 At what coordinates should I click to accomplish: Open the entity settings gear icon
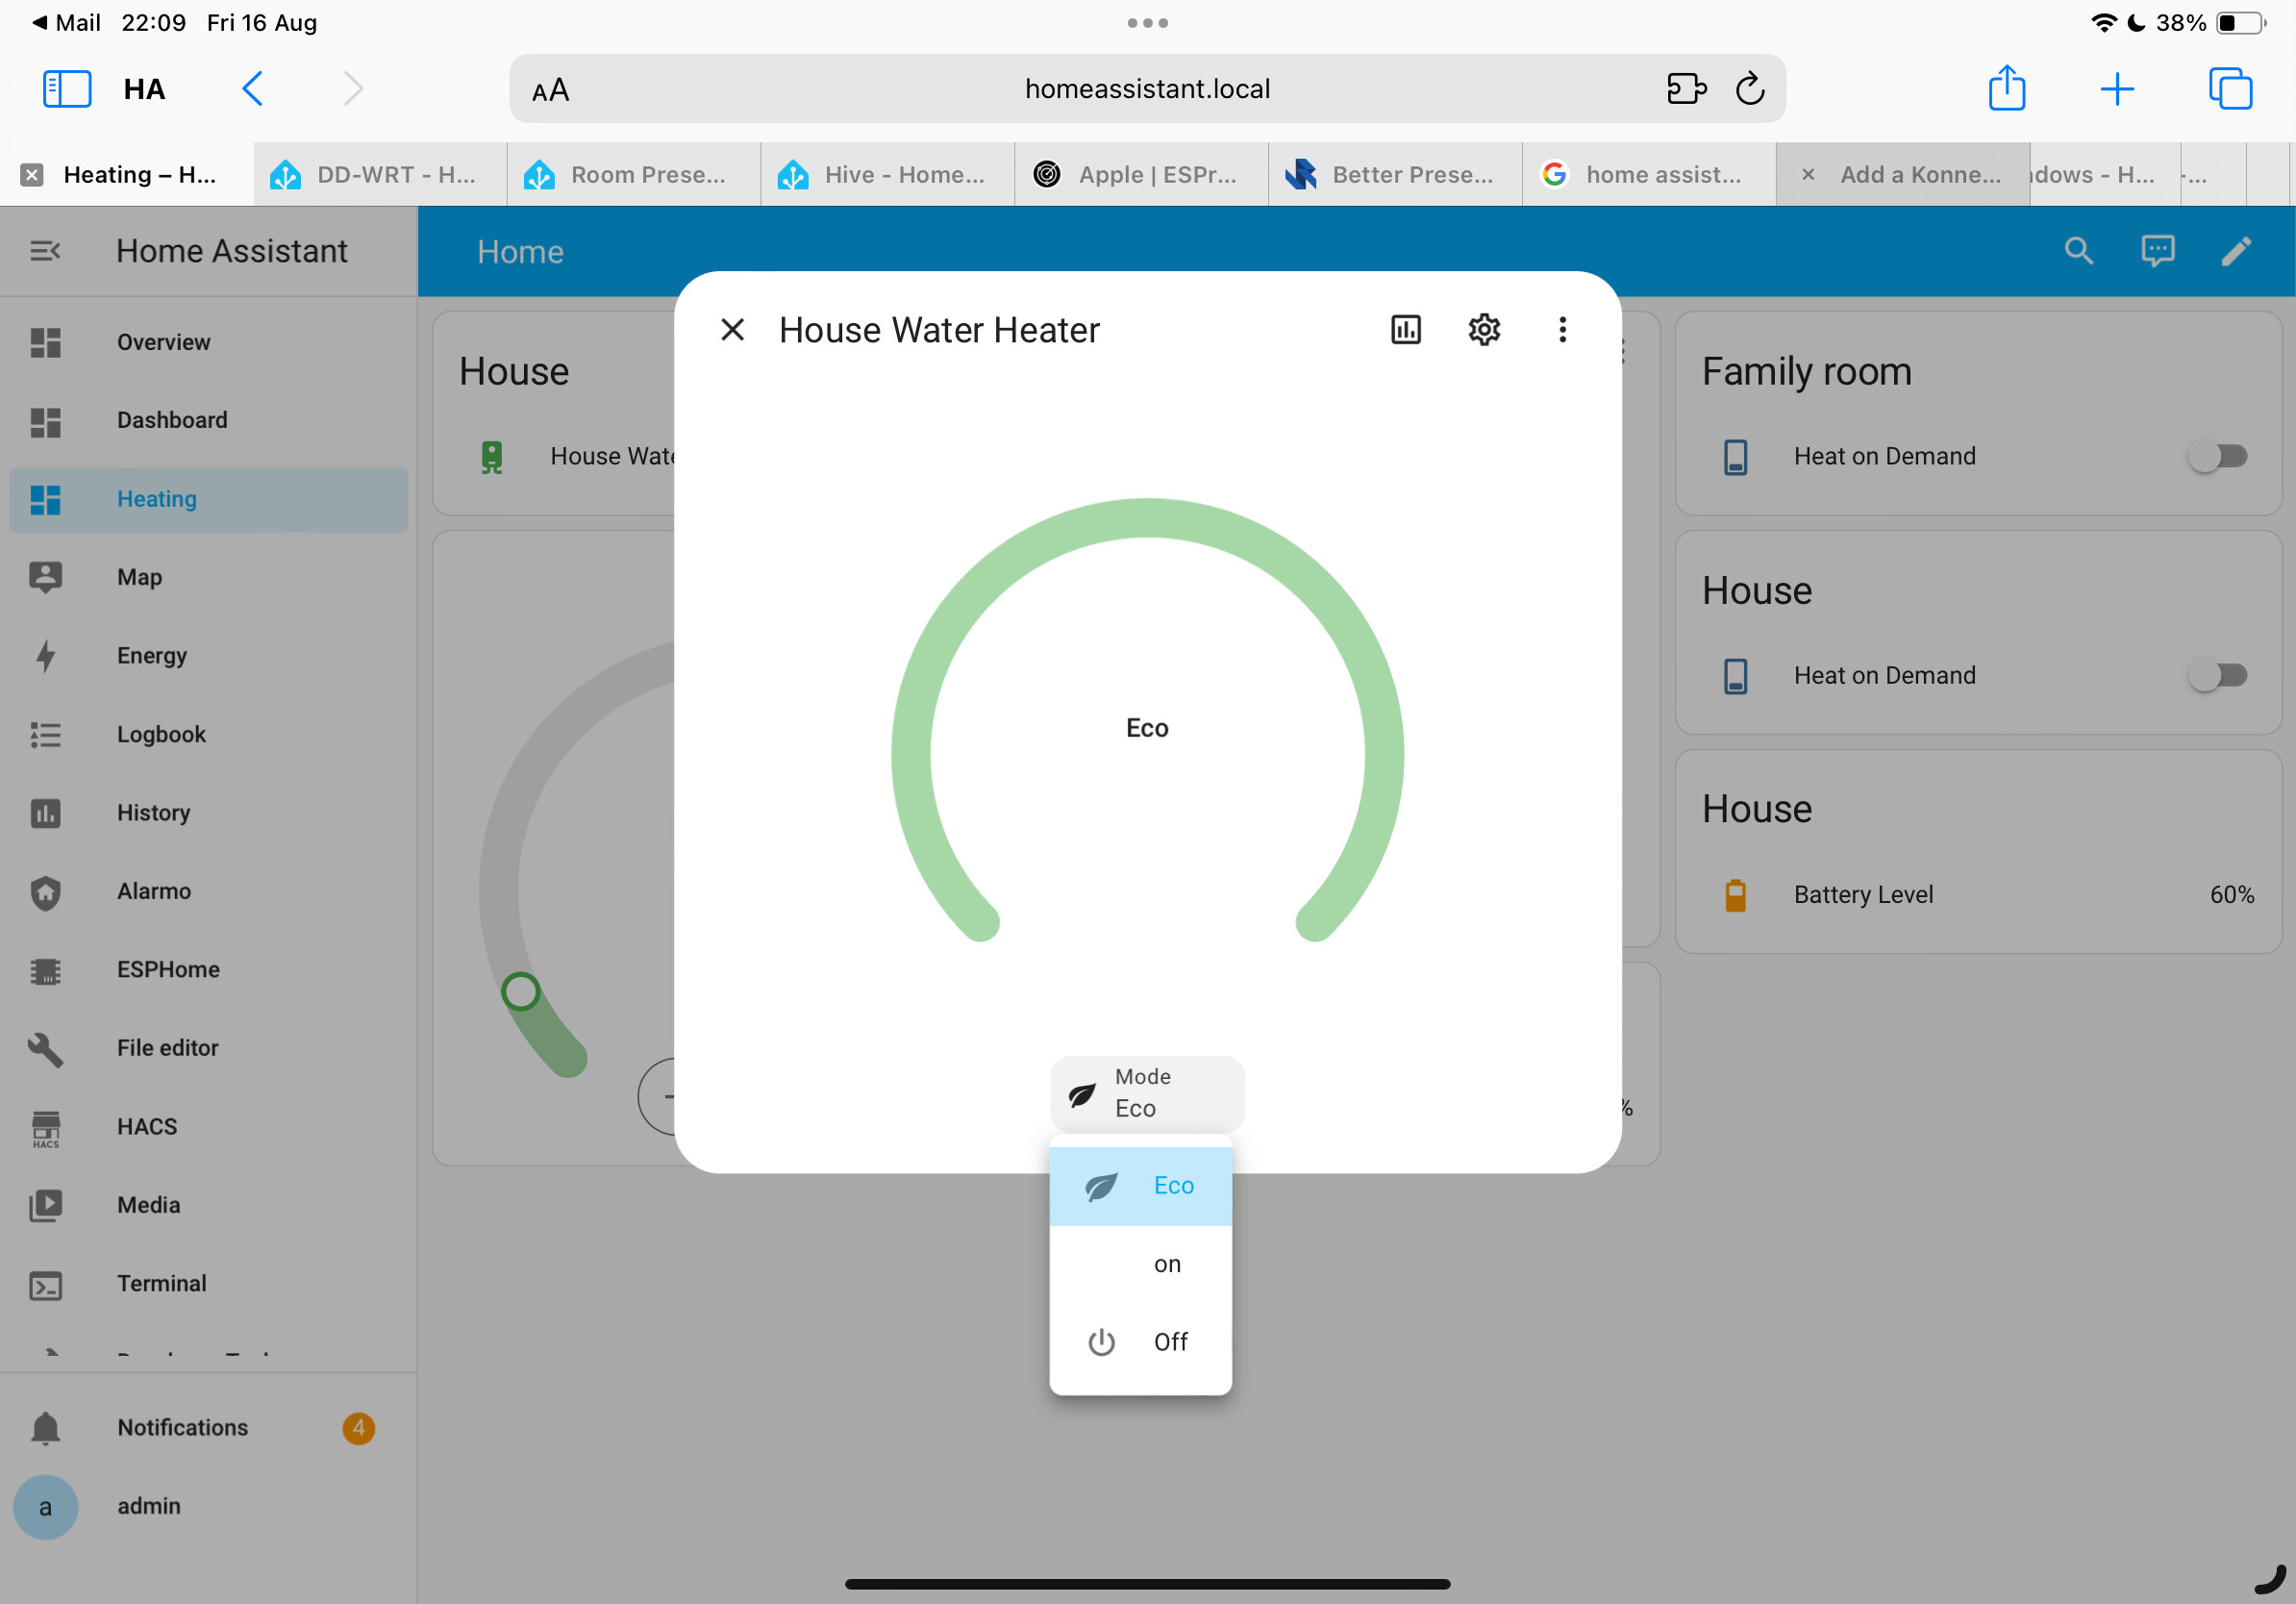1484,329
